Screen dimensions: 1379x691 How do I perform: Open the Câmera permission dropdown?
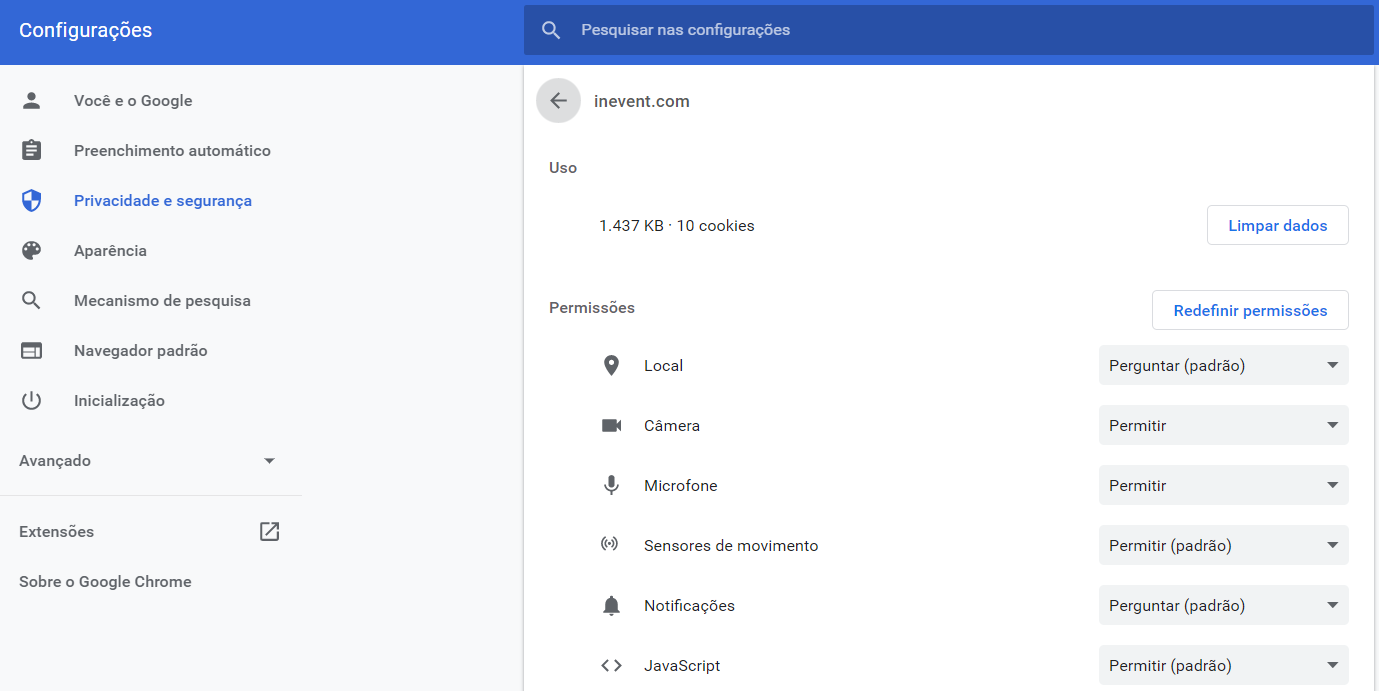tap(1223, 426)
